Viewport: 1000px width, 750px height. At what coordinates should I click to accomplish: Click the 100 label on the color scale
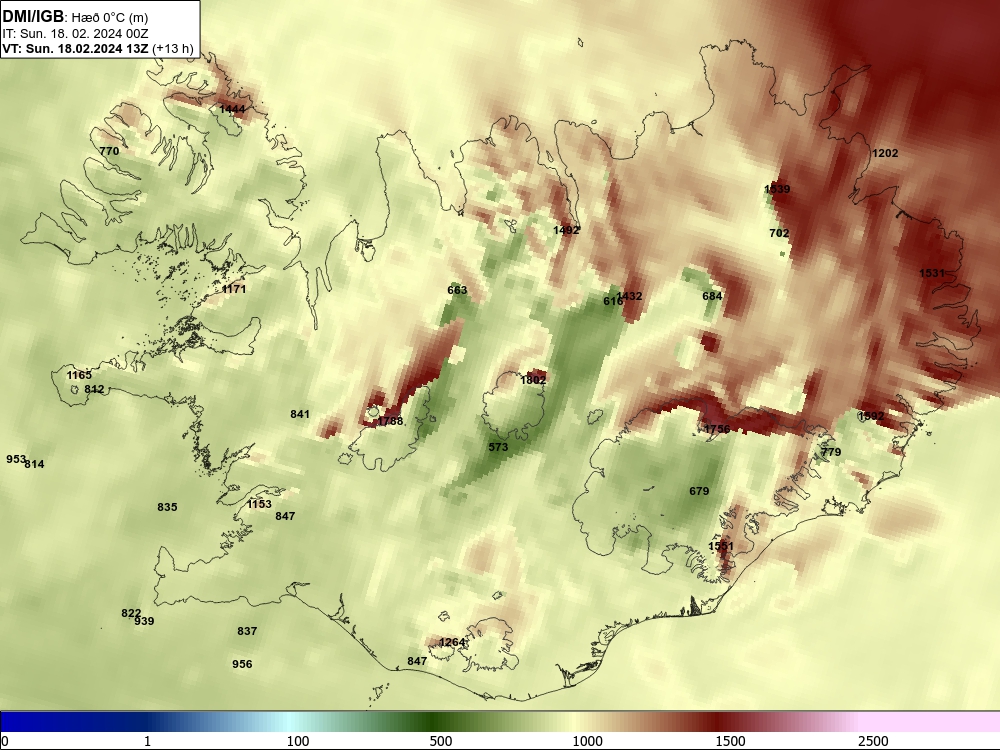click(298, 741)
